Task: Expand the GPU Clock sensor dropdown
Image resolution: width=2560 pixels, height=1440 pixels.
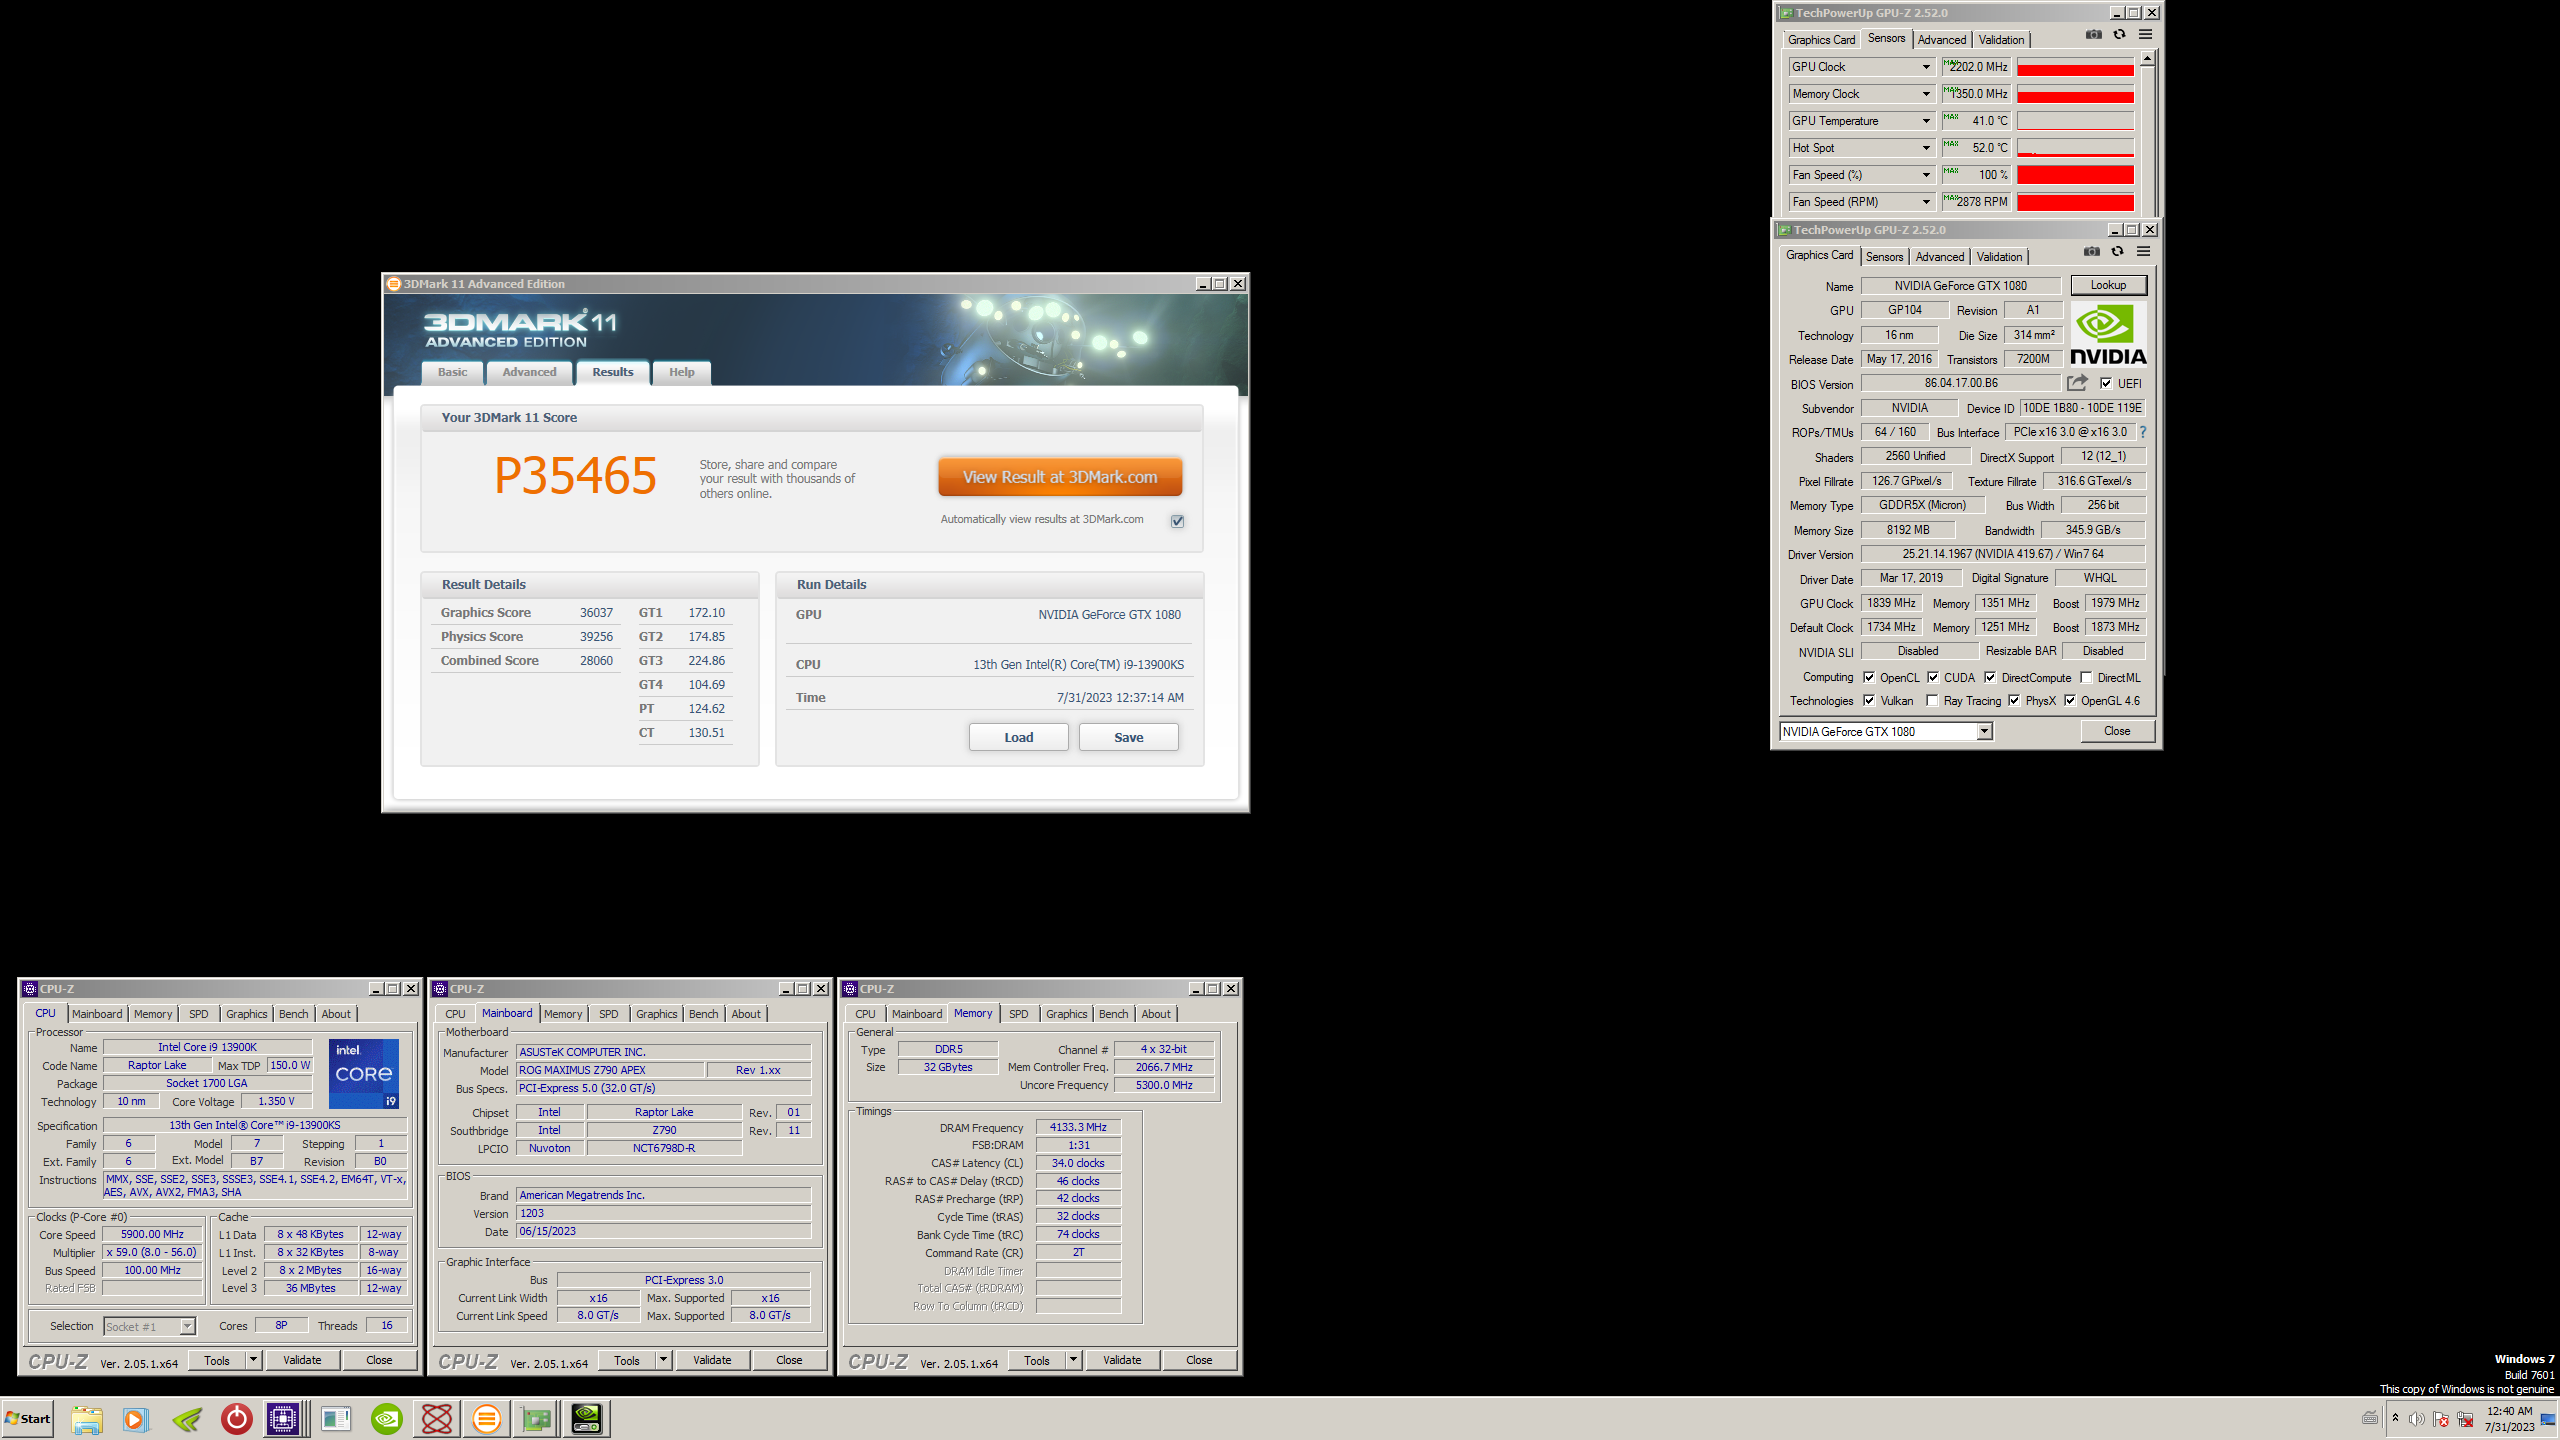Action: (1926, 67)
